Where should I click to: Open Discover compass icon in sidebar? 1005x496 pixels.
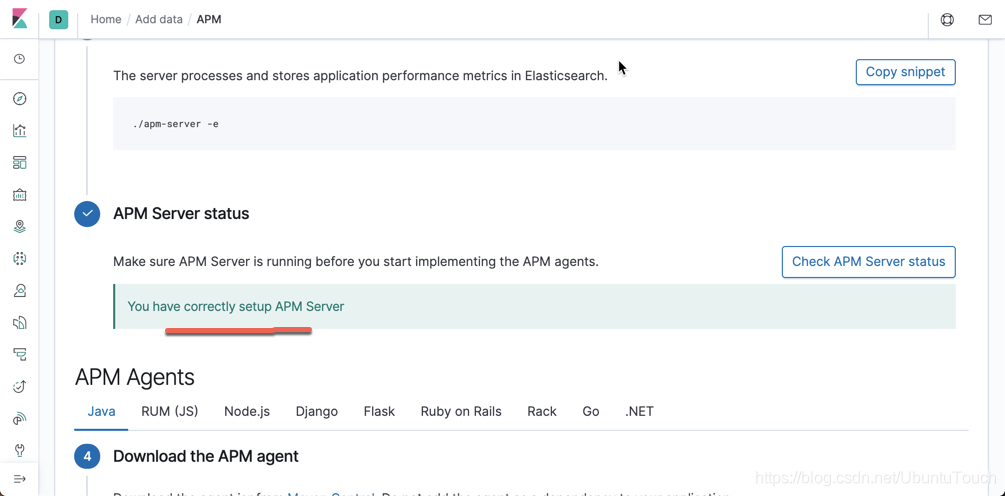[x=20, y=99]
